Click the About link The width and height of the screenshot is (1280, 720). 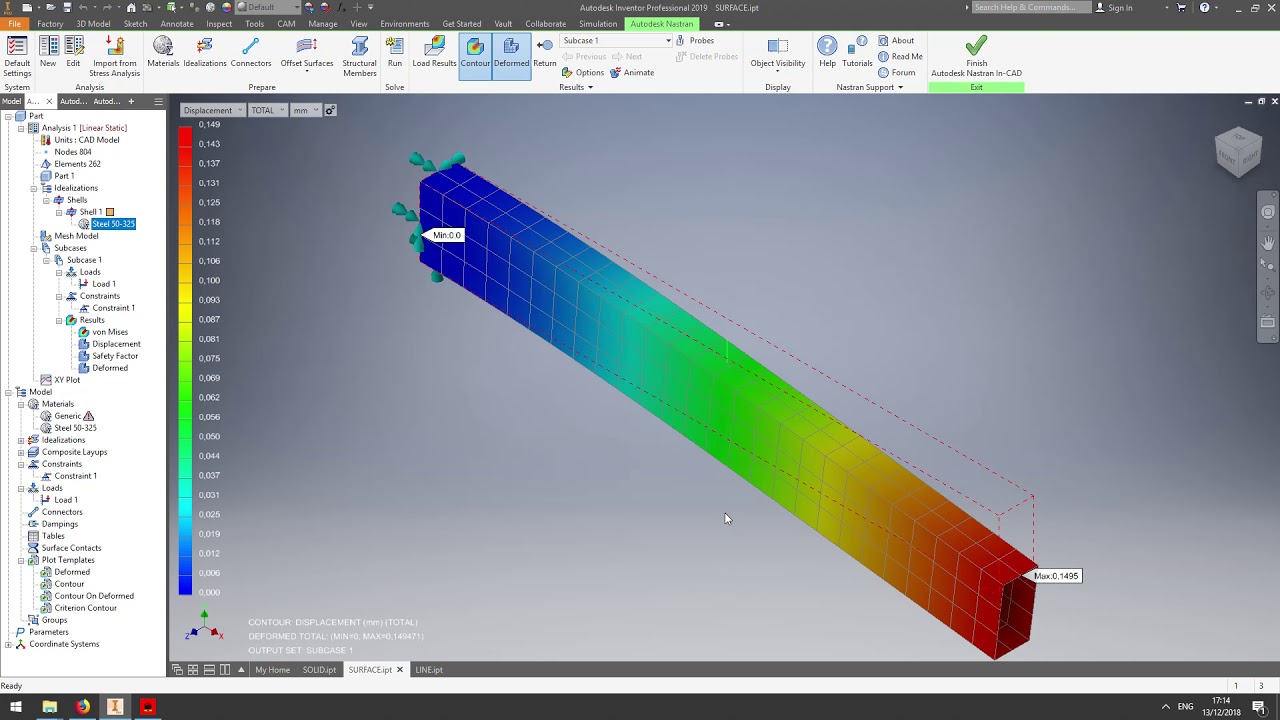(896, 40)
